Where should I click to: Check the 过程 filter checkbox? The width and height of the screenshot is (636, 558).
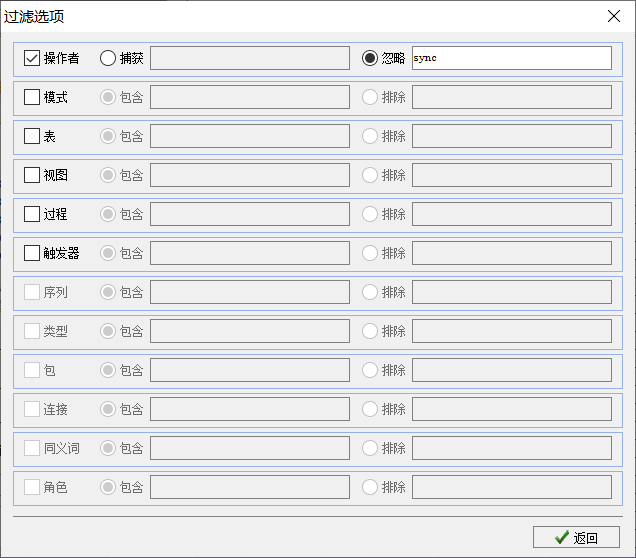pos(32,214)
